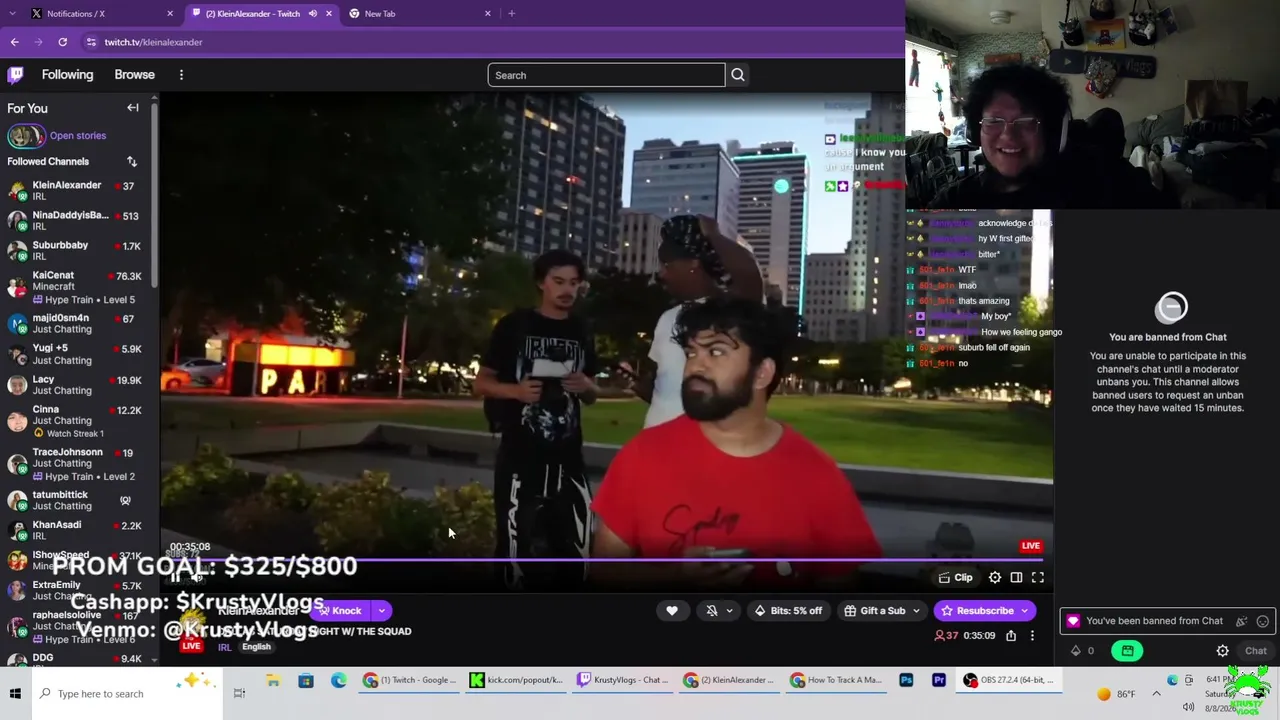This screenshot has width=1280, height=720.
Task: Click the search magnifier button
Action: [x=738, y=75]
